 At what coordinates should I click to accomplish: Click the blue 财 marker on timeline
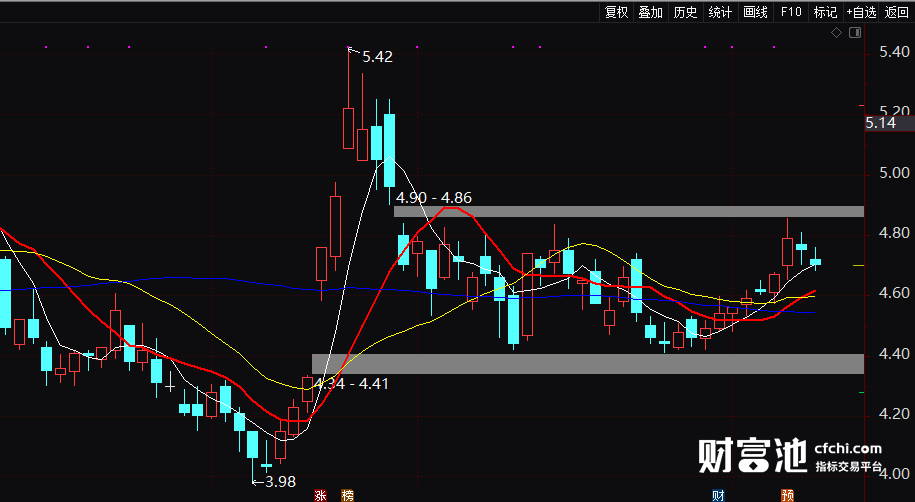718,496
